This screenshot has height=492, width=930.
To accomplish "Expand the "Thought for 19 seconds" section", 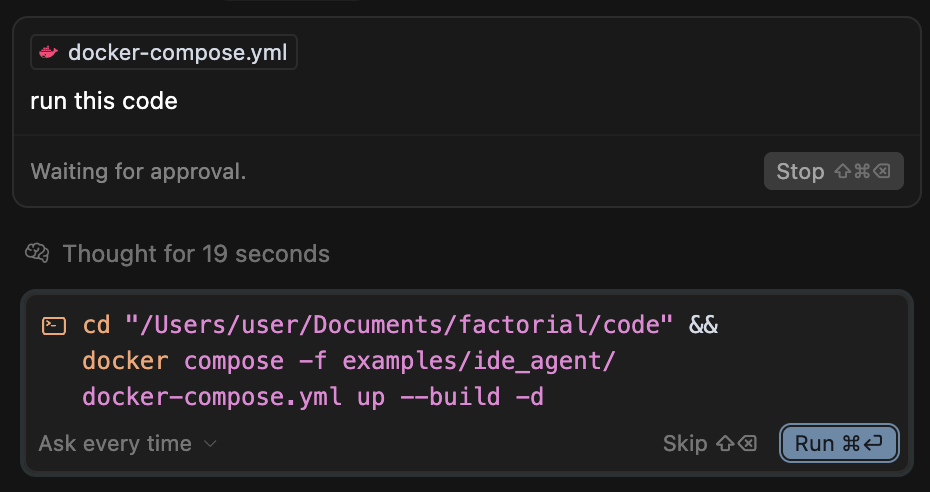I will click(177, 254).
